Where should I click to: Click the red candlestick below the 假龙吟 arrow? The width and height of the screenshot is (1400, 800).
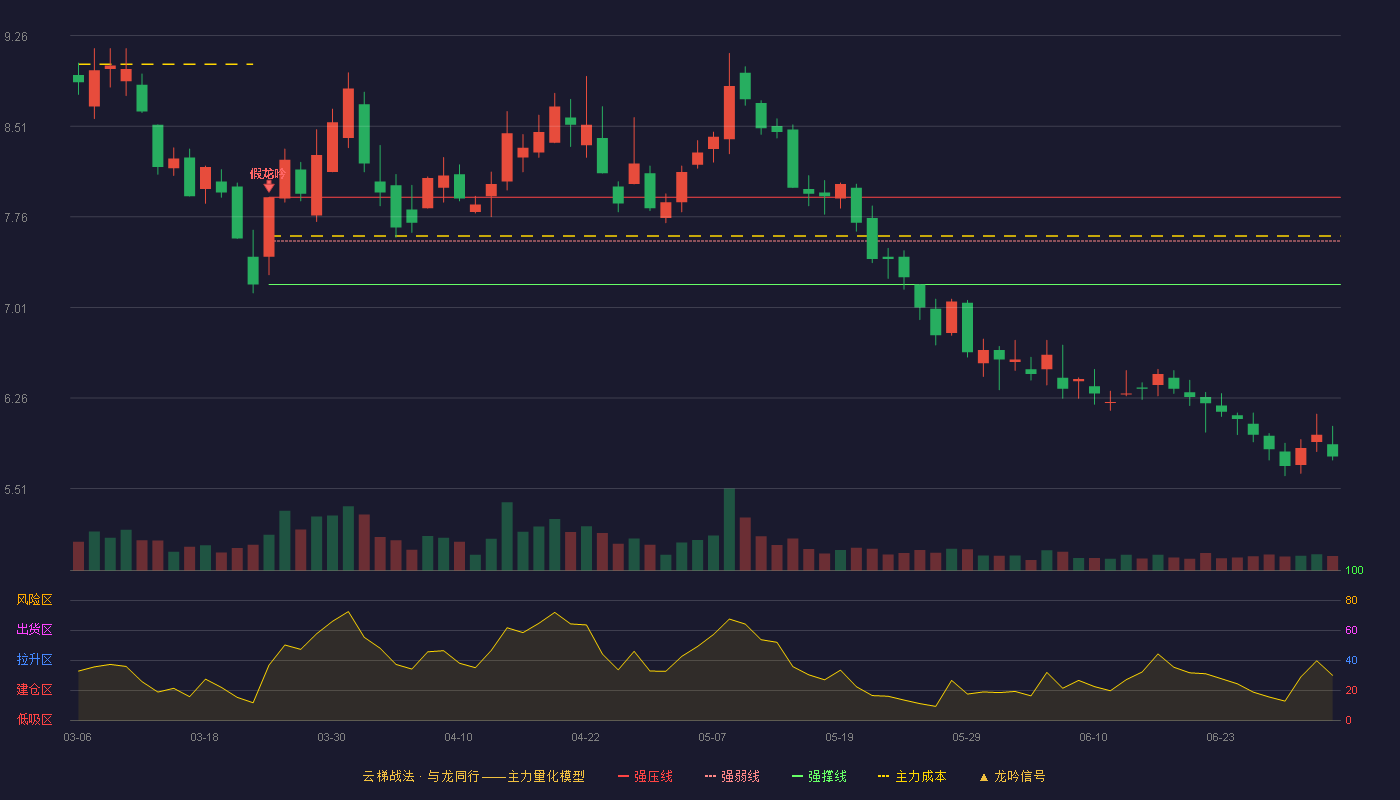(x=269, y=227)
